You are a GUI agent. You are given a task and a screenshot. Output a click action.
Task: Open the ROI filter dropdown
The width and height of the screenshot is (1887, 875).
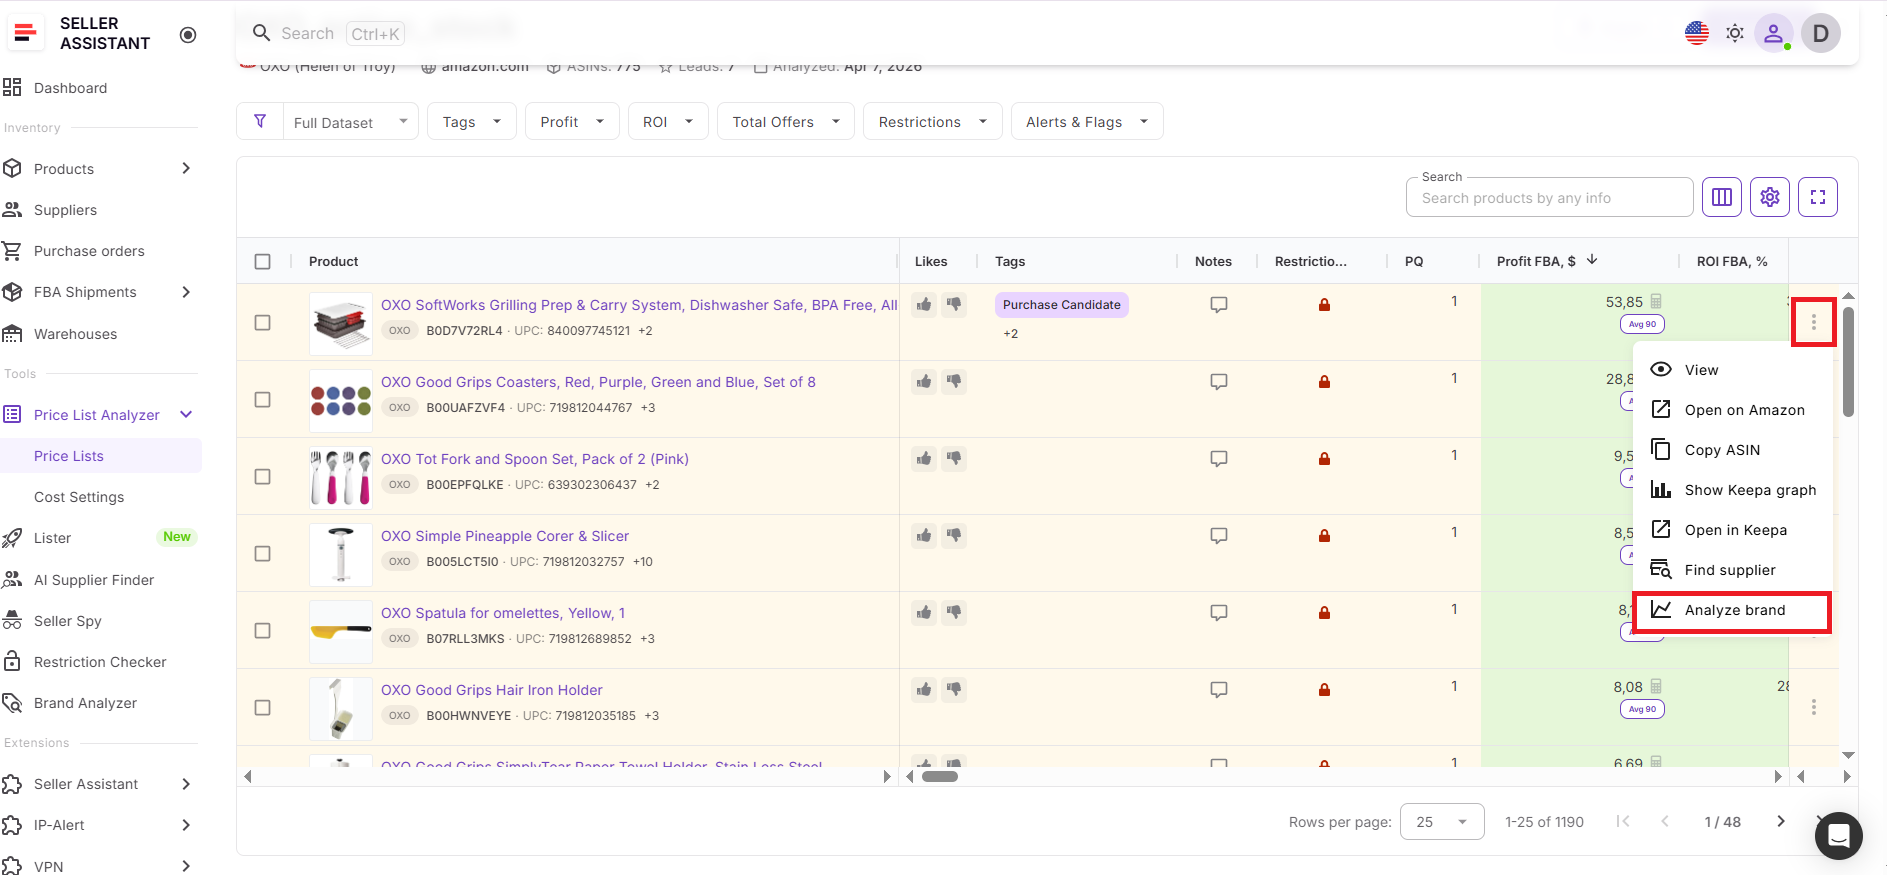click(x=668, y=122)
